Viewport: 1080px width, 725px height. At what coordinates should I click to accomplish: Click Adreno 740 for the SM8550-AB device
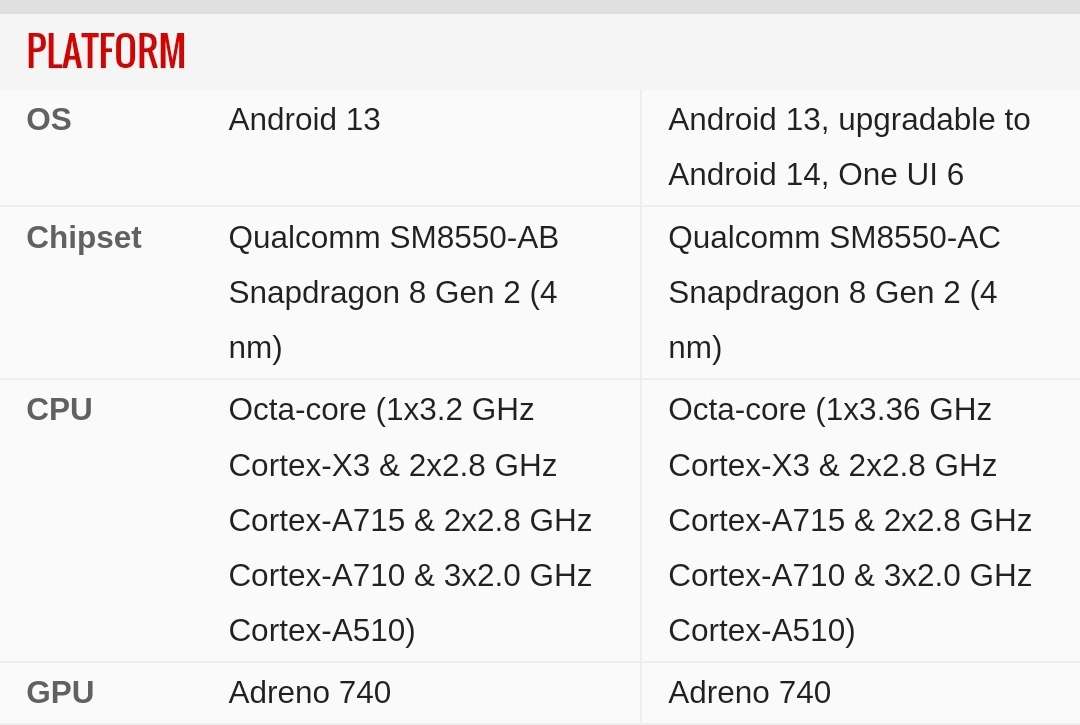309,693
